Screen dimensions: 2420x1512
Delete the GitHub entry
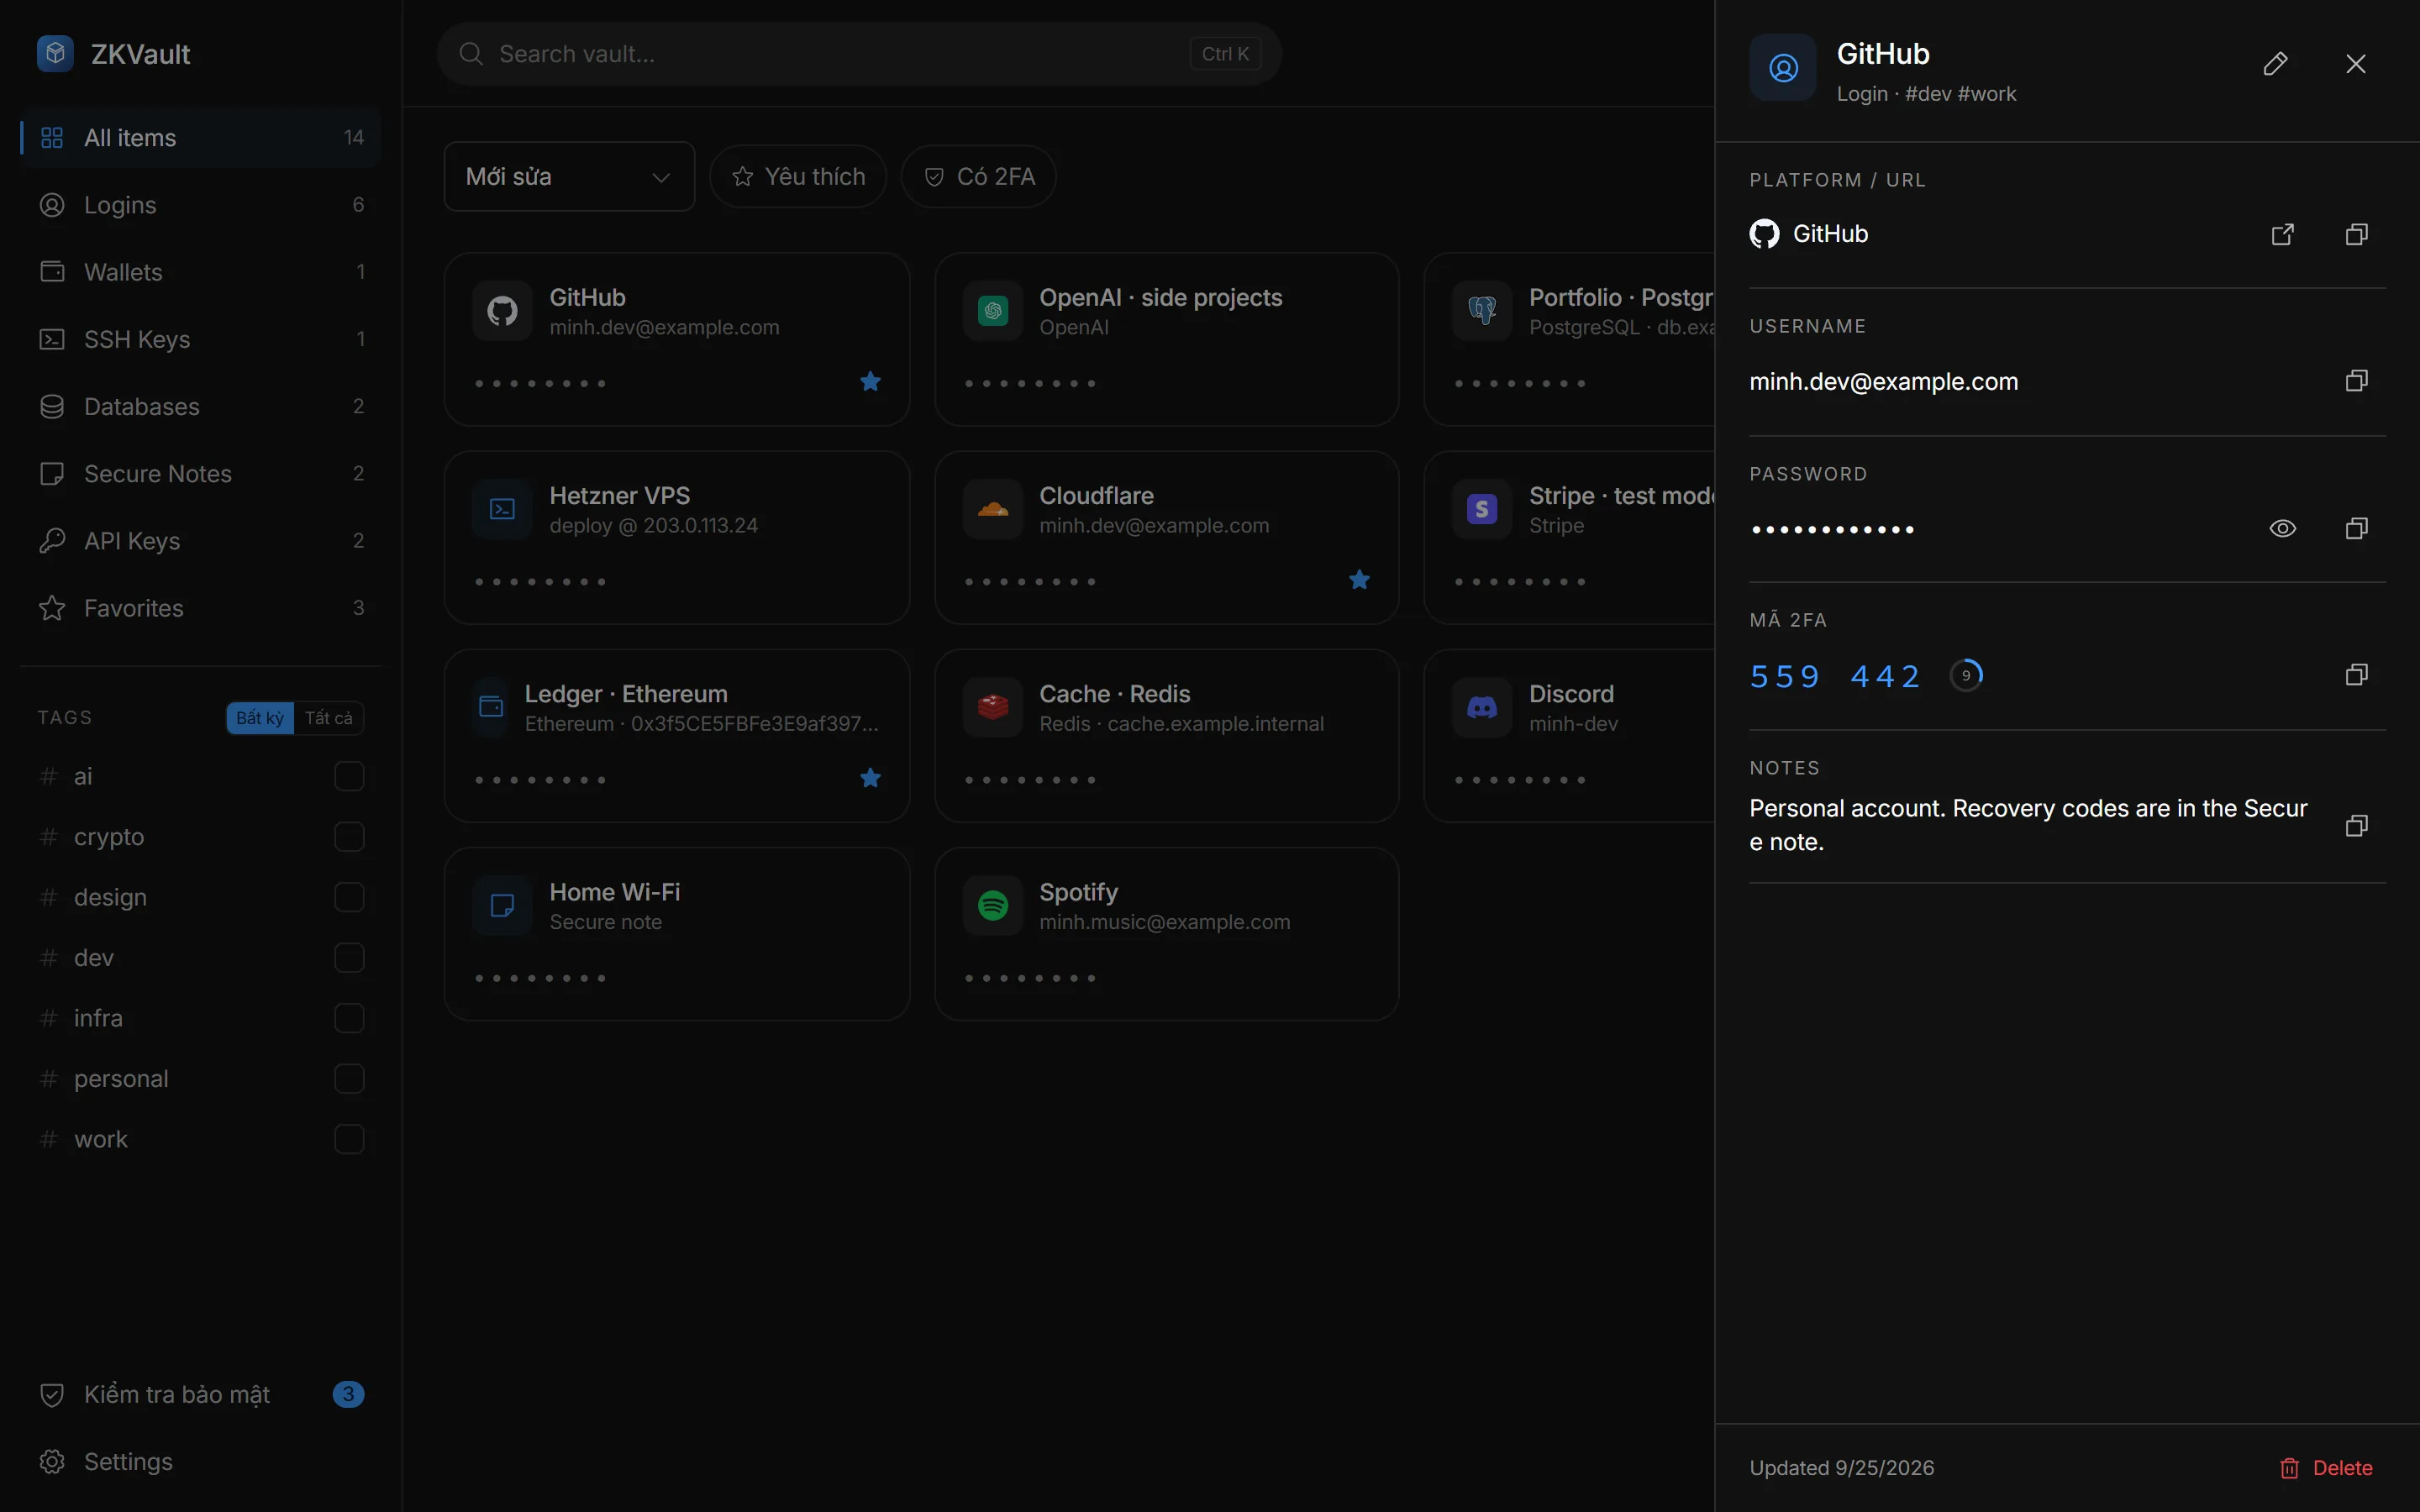[2326, 1467]
